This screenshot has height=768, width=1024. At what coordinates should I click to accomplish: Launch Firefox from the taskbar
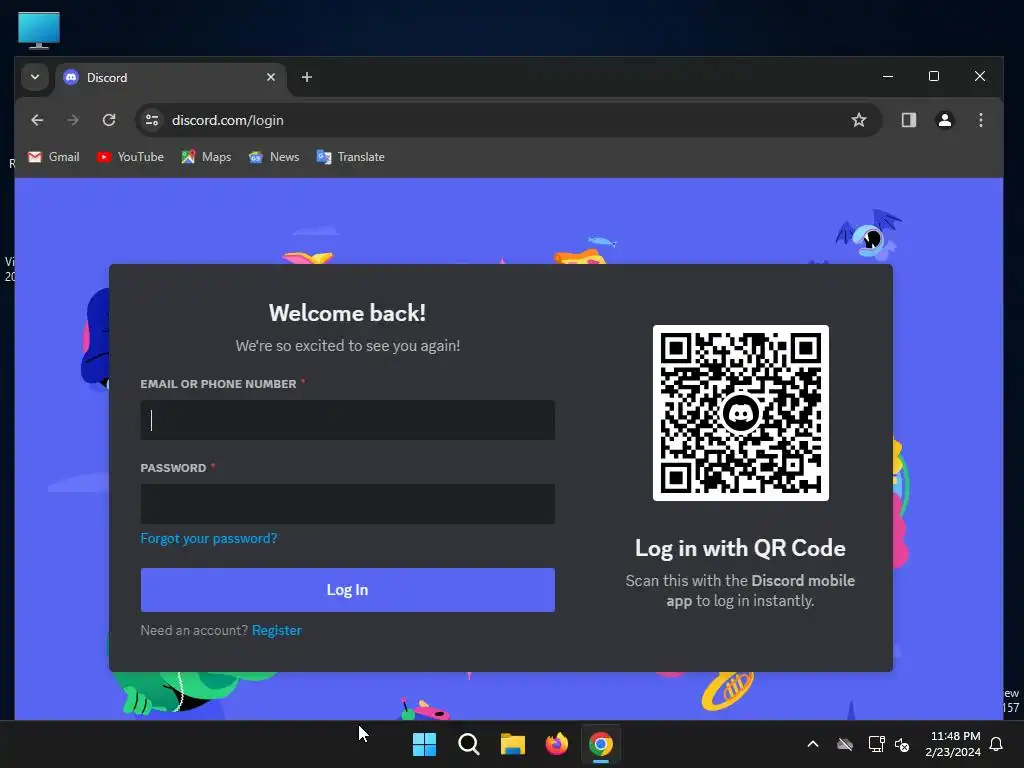pos(556,744)
